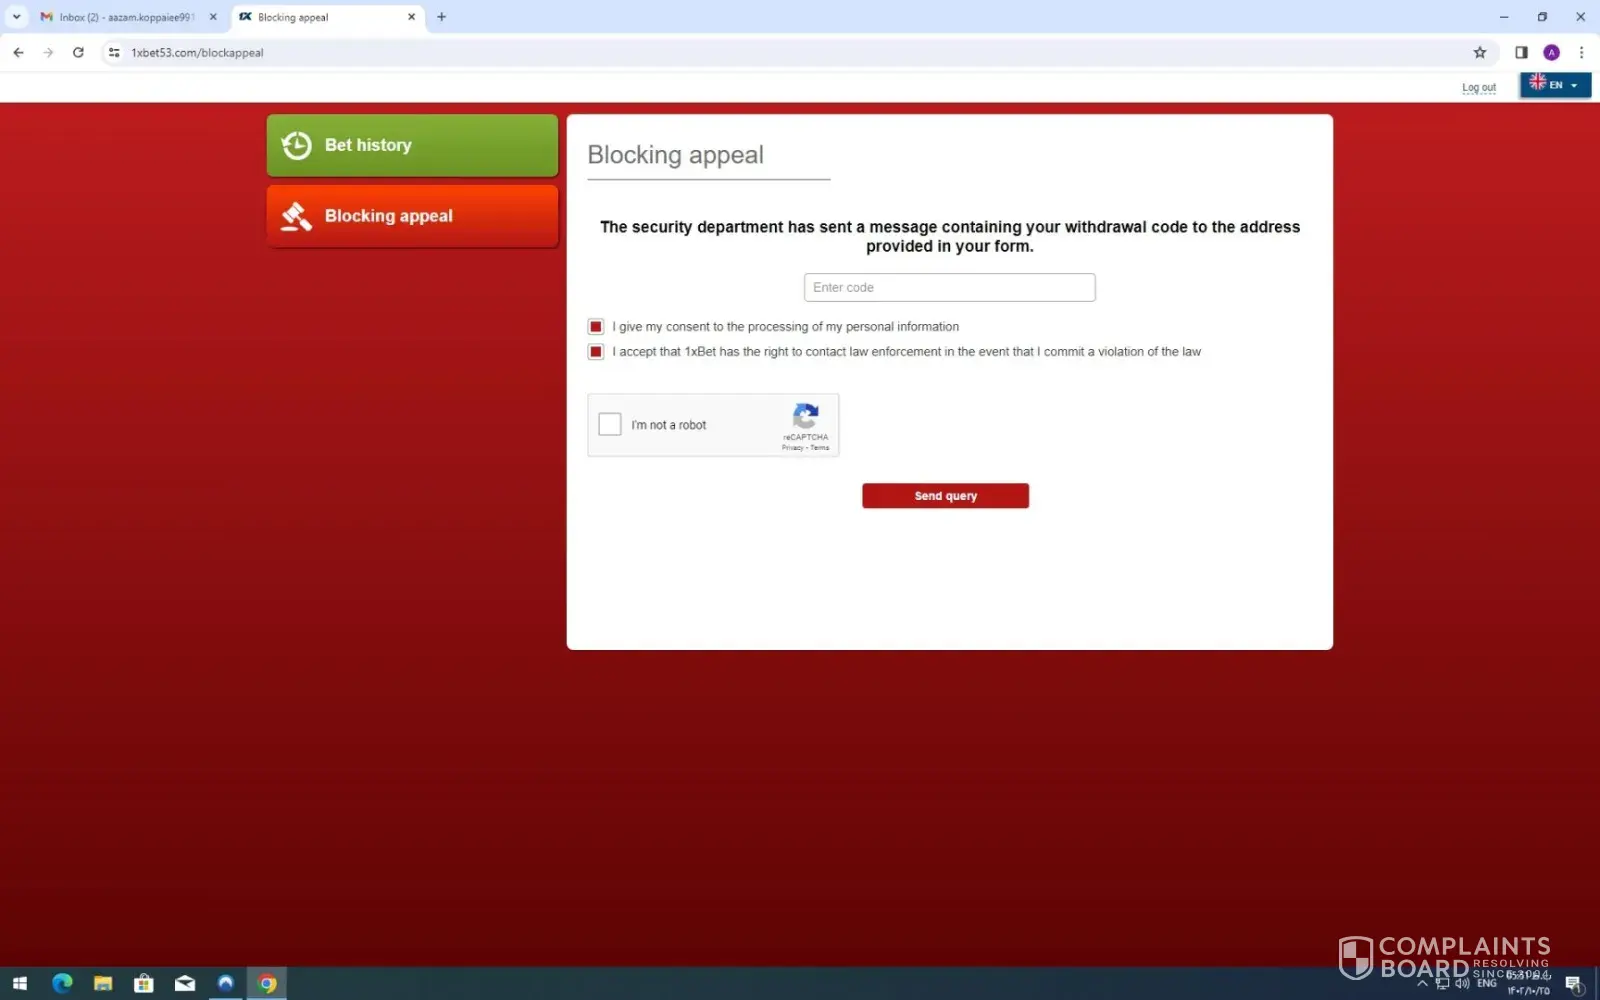Expand the tab search dropdown arrow

click(16, 17)
